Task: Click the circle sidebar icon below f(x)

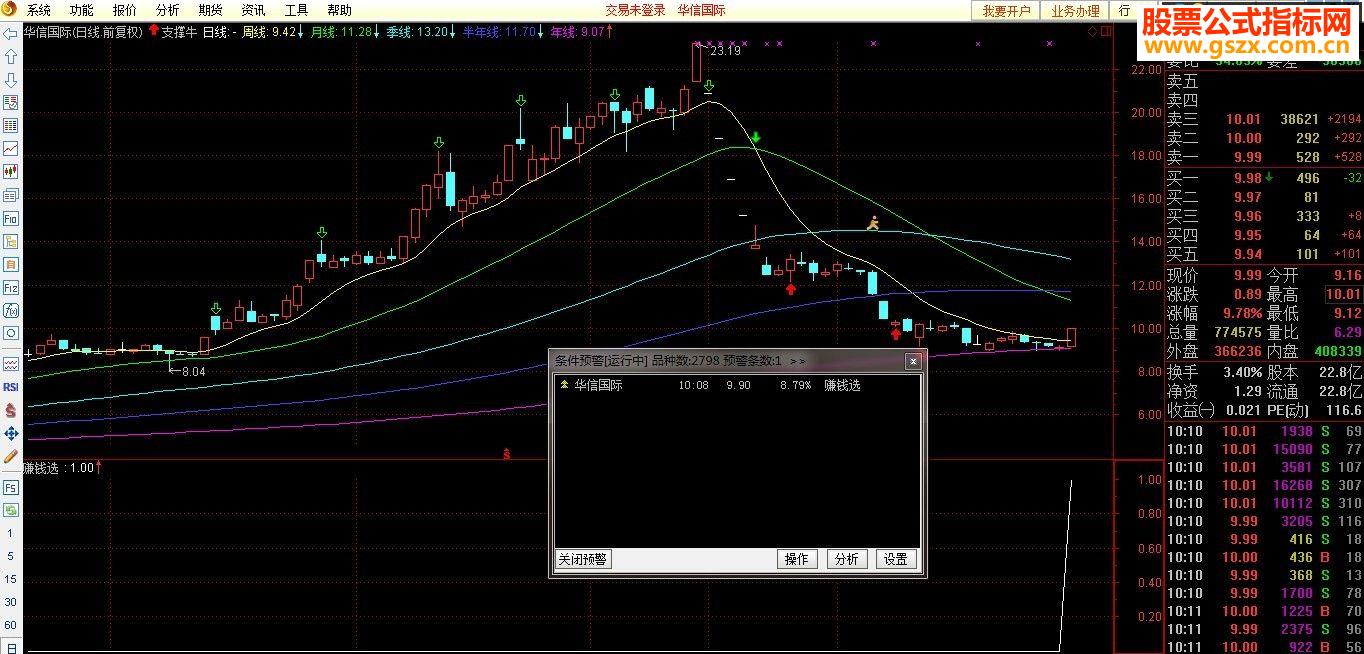Action: click(x=11, y=333)
